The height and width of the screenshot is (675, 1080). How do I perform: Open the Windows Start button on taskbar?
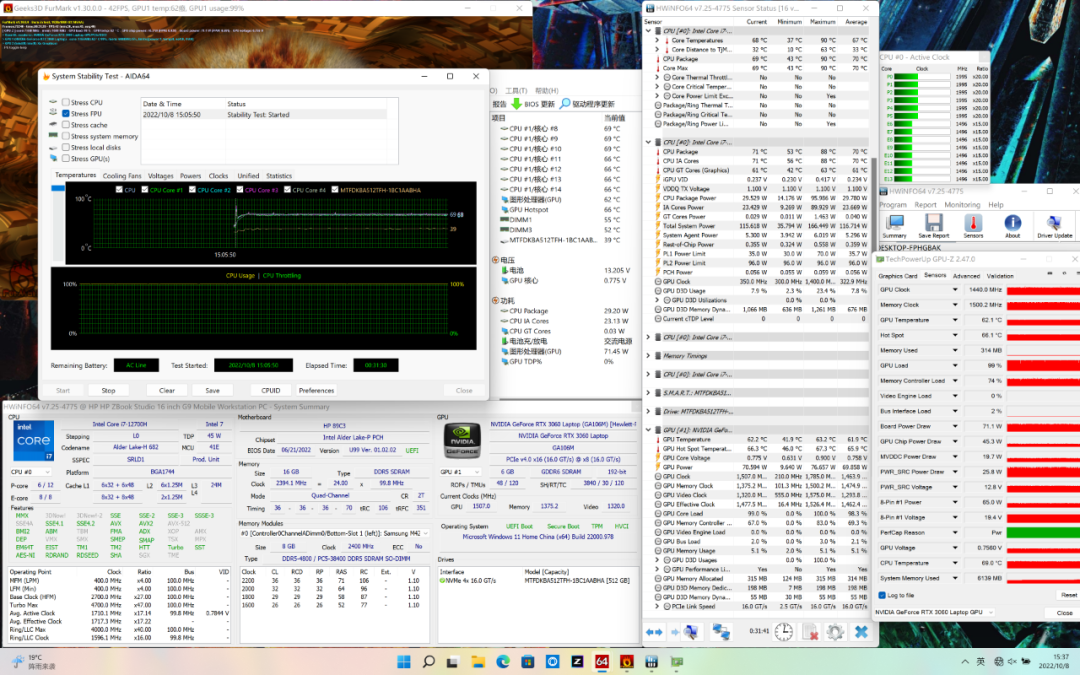coord(404,662)
